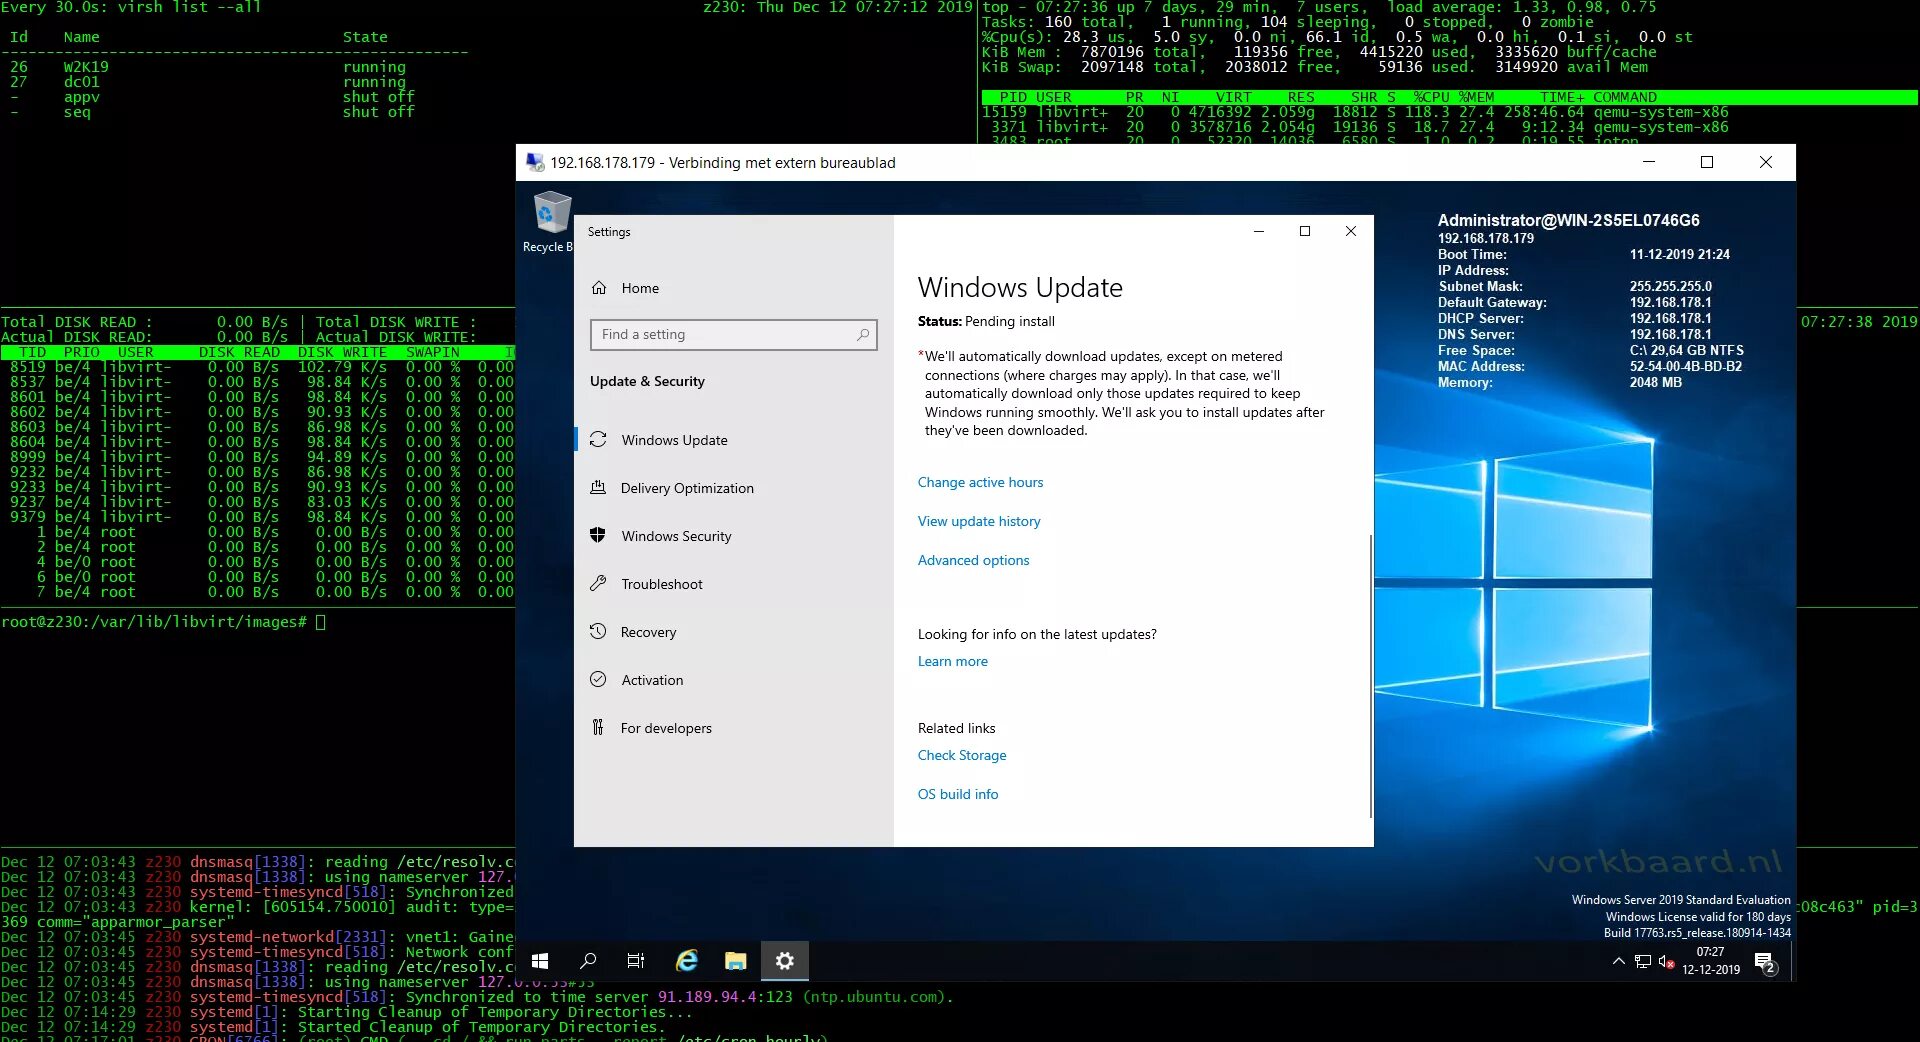This screenshot has width=1920, height=1042.
Task: Click the Settings gear taskbar button
Action: pos(785,961)
